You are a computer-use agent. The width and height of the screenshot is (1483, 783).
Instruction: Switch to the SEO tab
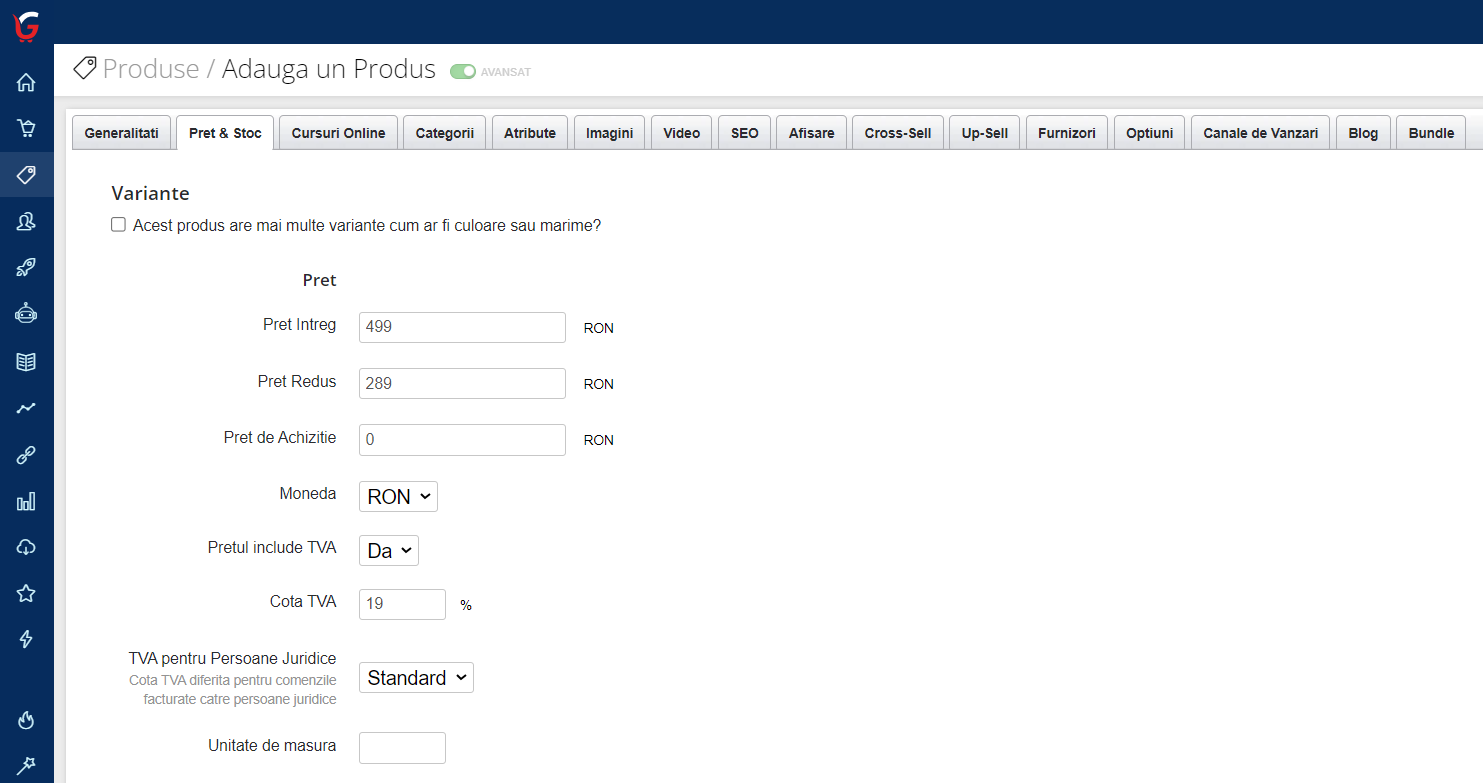744,131
